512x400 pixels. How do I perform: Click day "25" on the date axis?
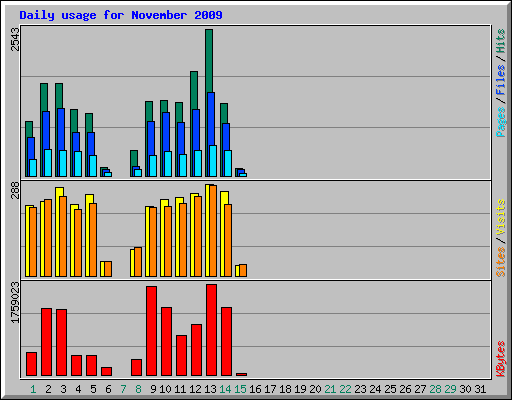pos(390,389)
